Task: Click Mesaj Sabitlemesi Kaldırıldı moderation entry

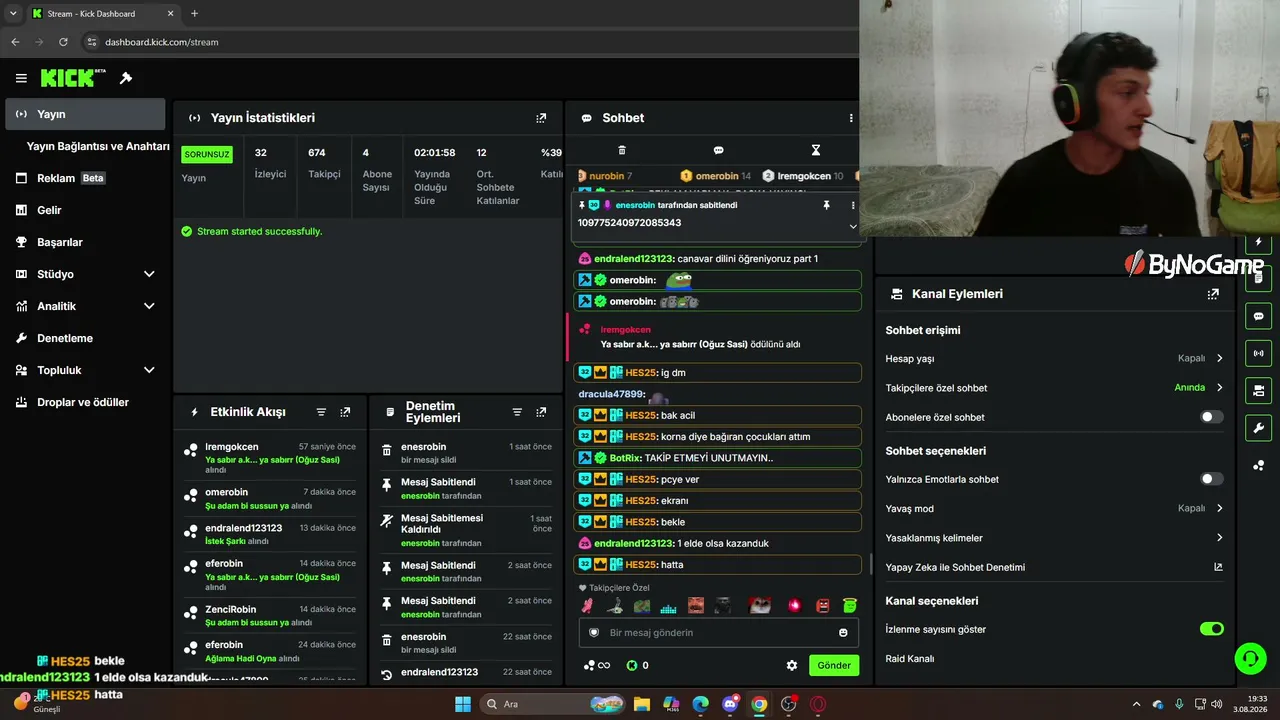Action: [x=466, y=530]
